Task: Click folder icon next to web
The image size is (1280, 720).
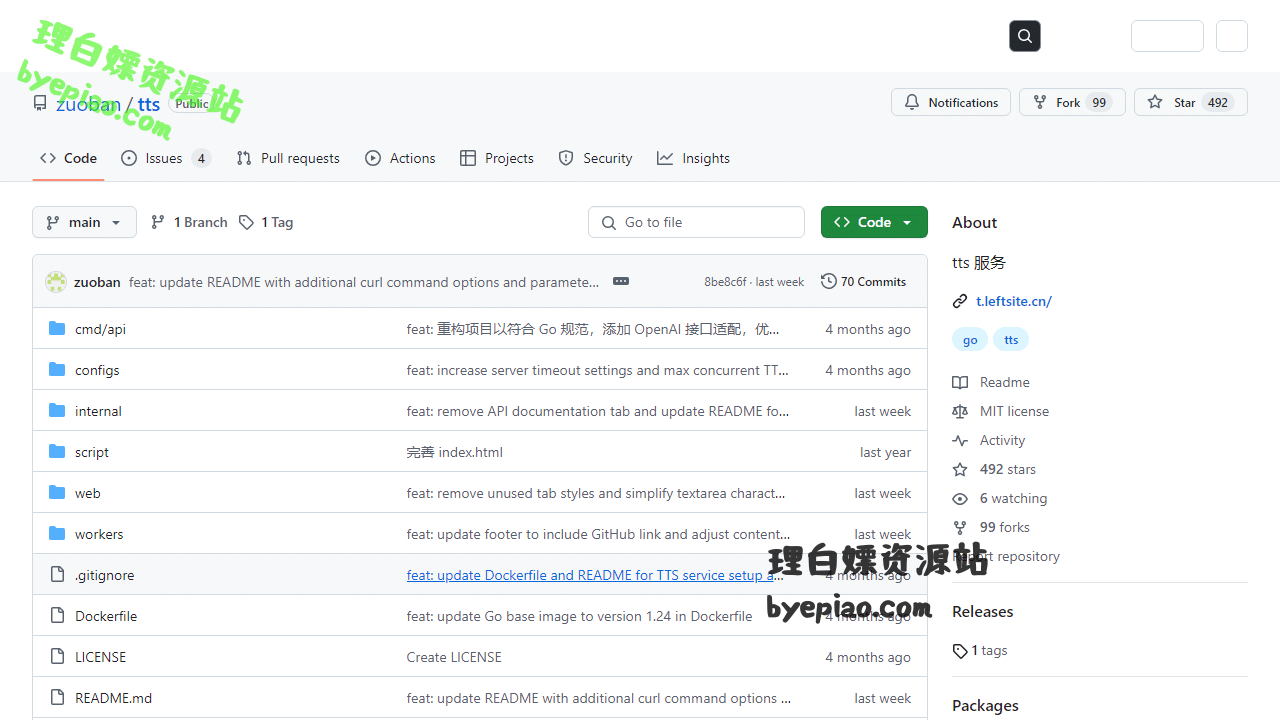Action: (x=57, y=493)
